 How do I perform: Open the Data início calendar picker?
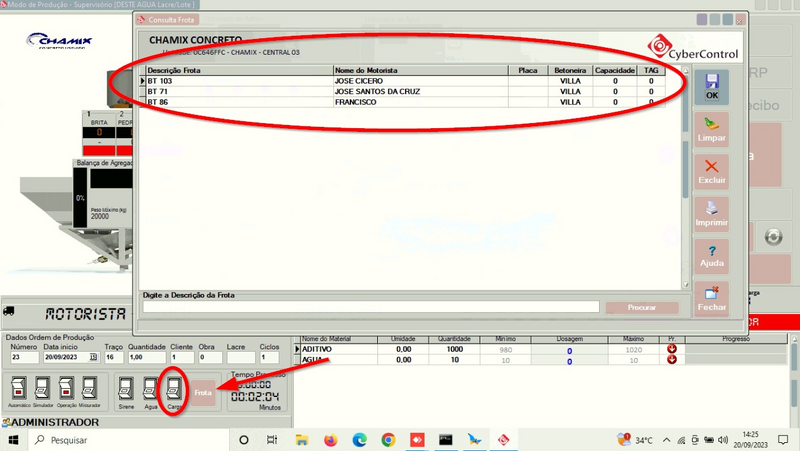93,357
